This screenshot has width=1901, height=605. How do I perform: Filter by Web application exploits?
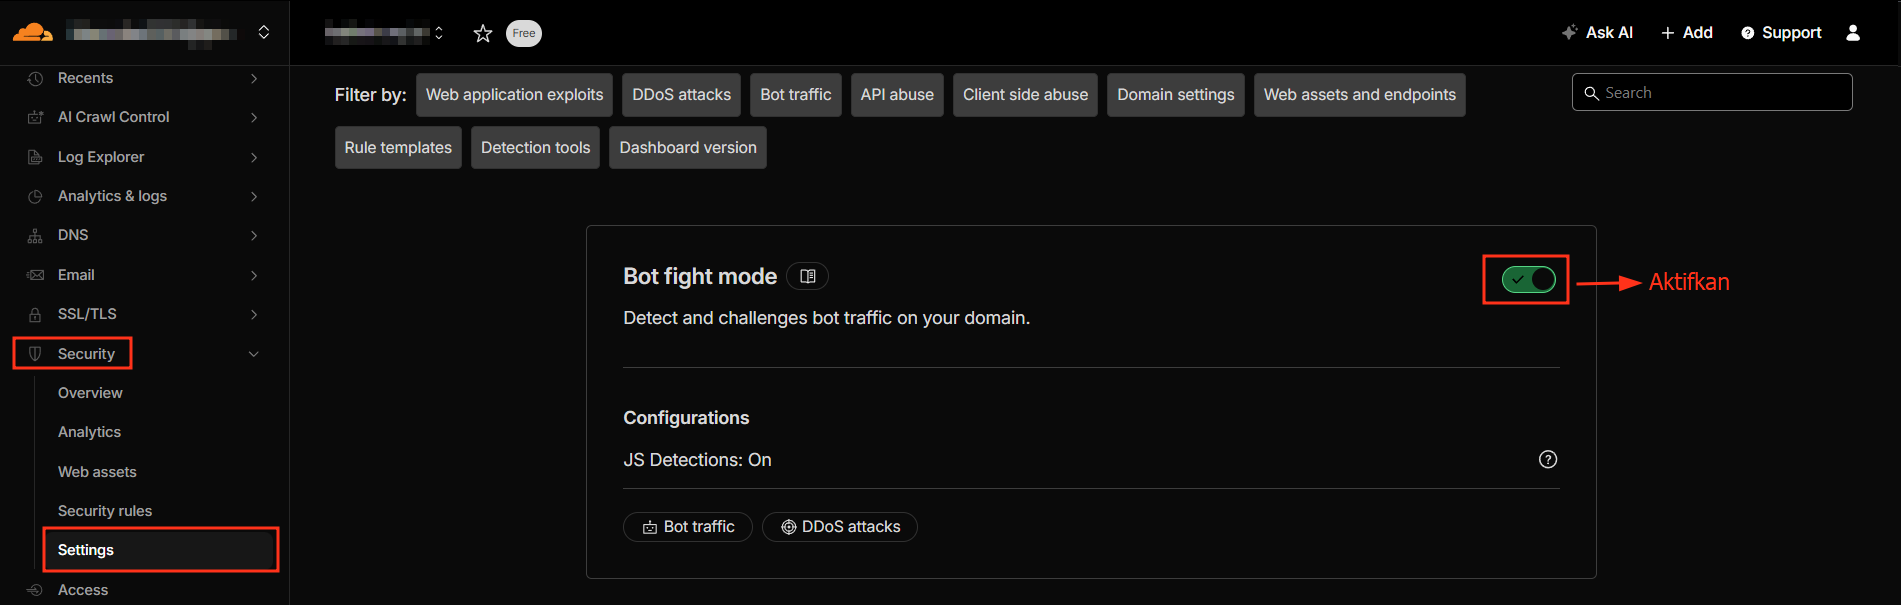(514, 95)
